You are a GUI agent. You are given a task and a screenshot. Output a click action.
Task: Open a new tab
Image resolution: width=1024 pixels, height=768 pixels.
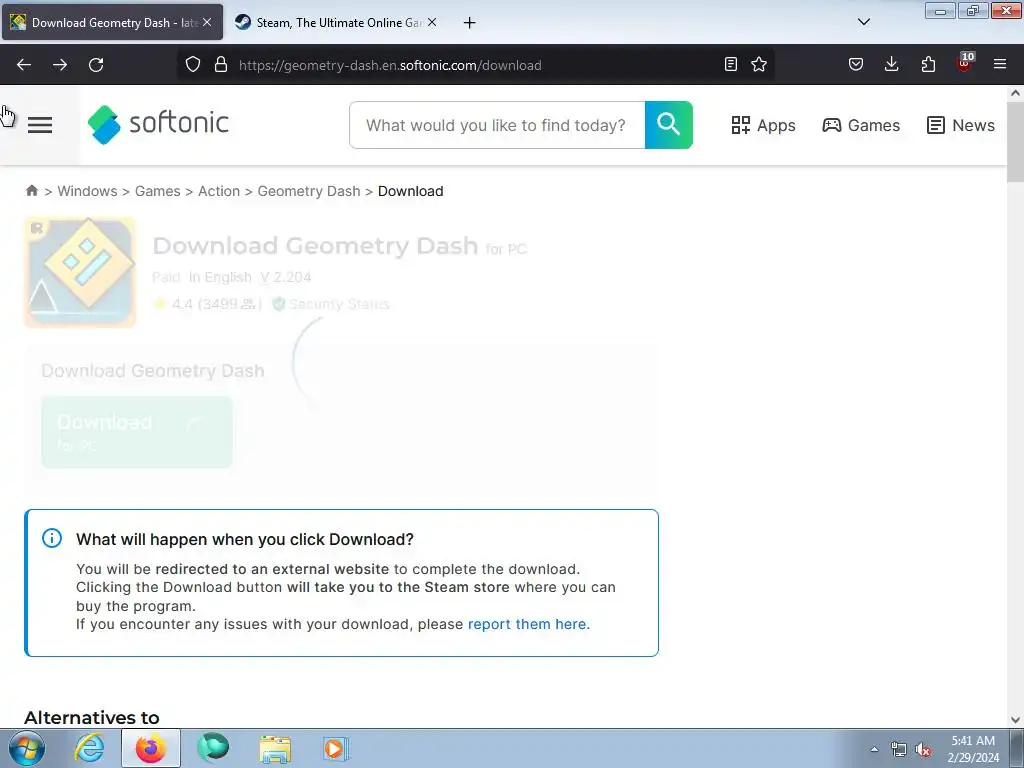point(470,23)
